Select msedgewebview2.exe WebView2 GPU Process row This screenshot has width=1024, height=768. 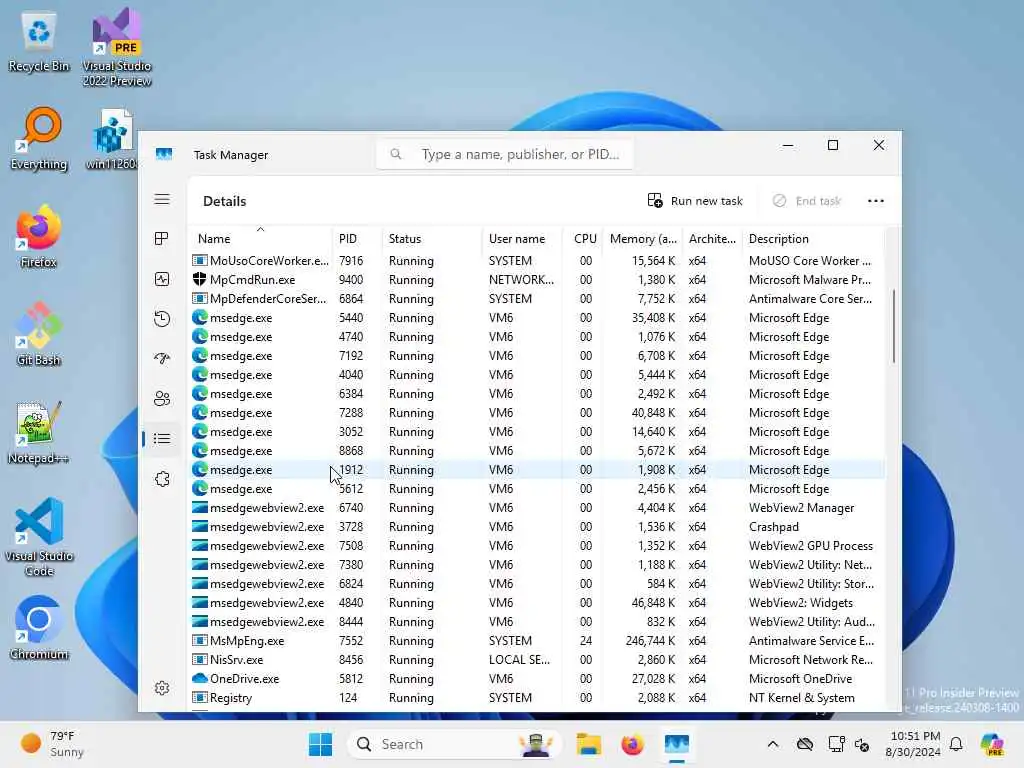tap(537, 545)
